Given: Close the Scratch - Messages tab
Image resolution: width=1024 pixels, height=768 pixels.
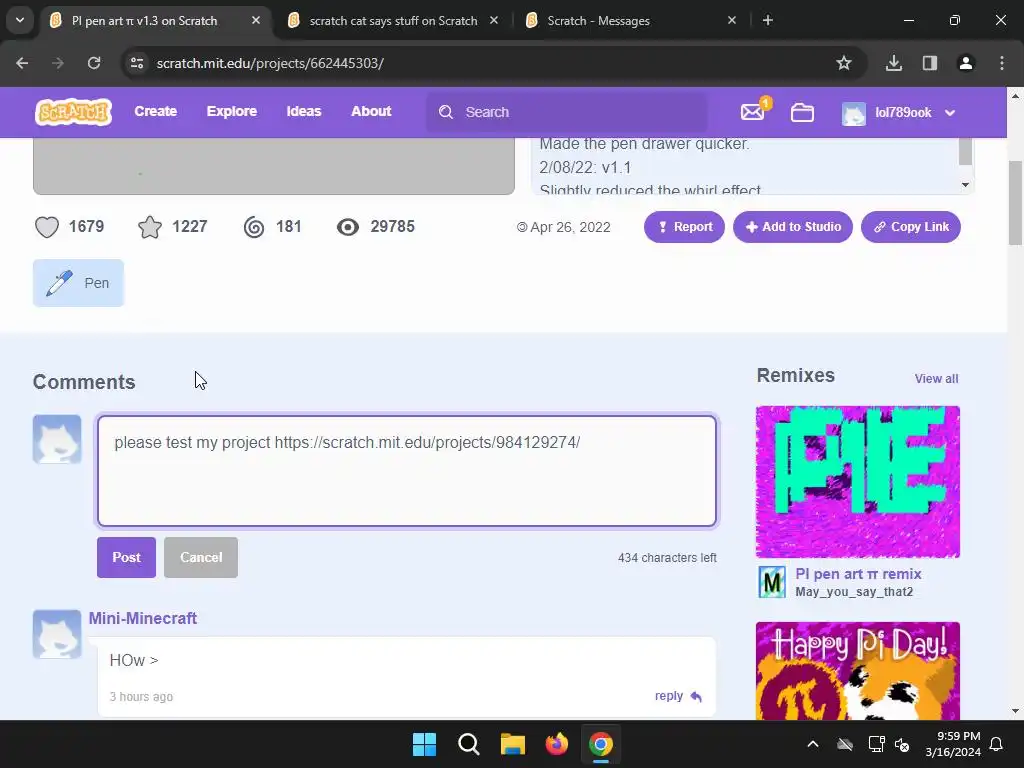Looking at the screenshot, I should pos(732,20).
